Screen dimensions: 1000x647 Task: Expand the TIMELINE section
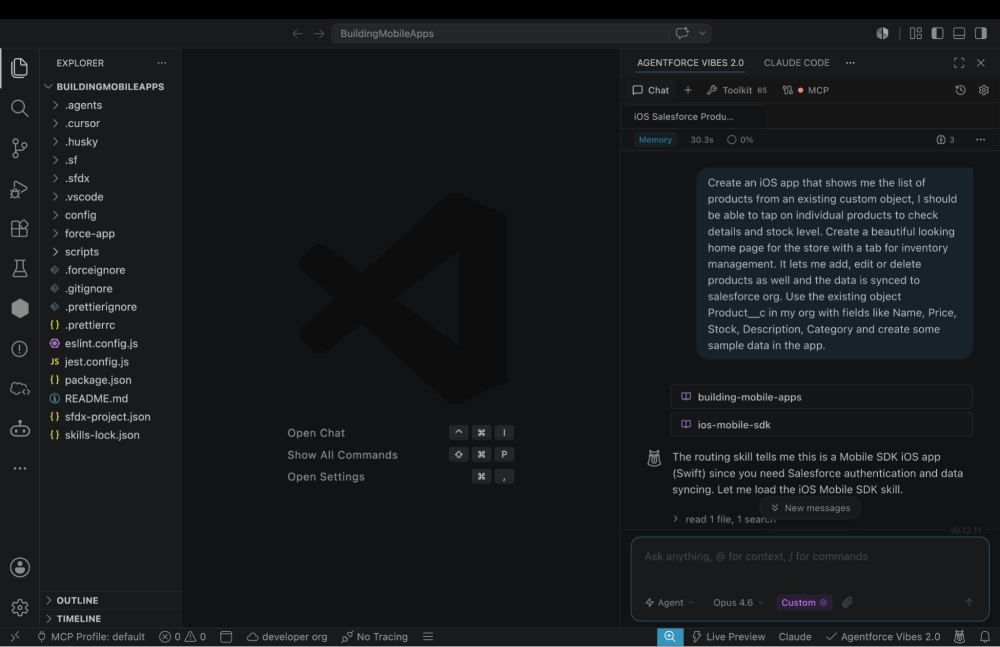click(x=78, y=619)
